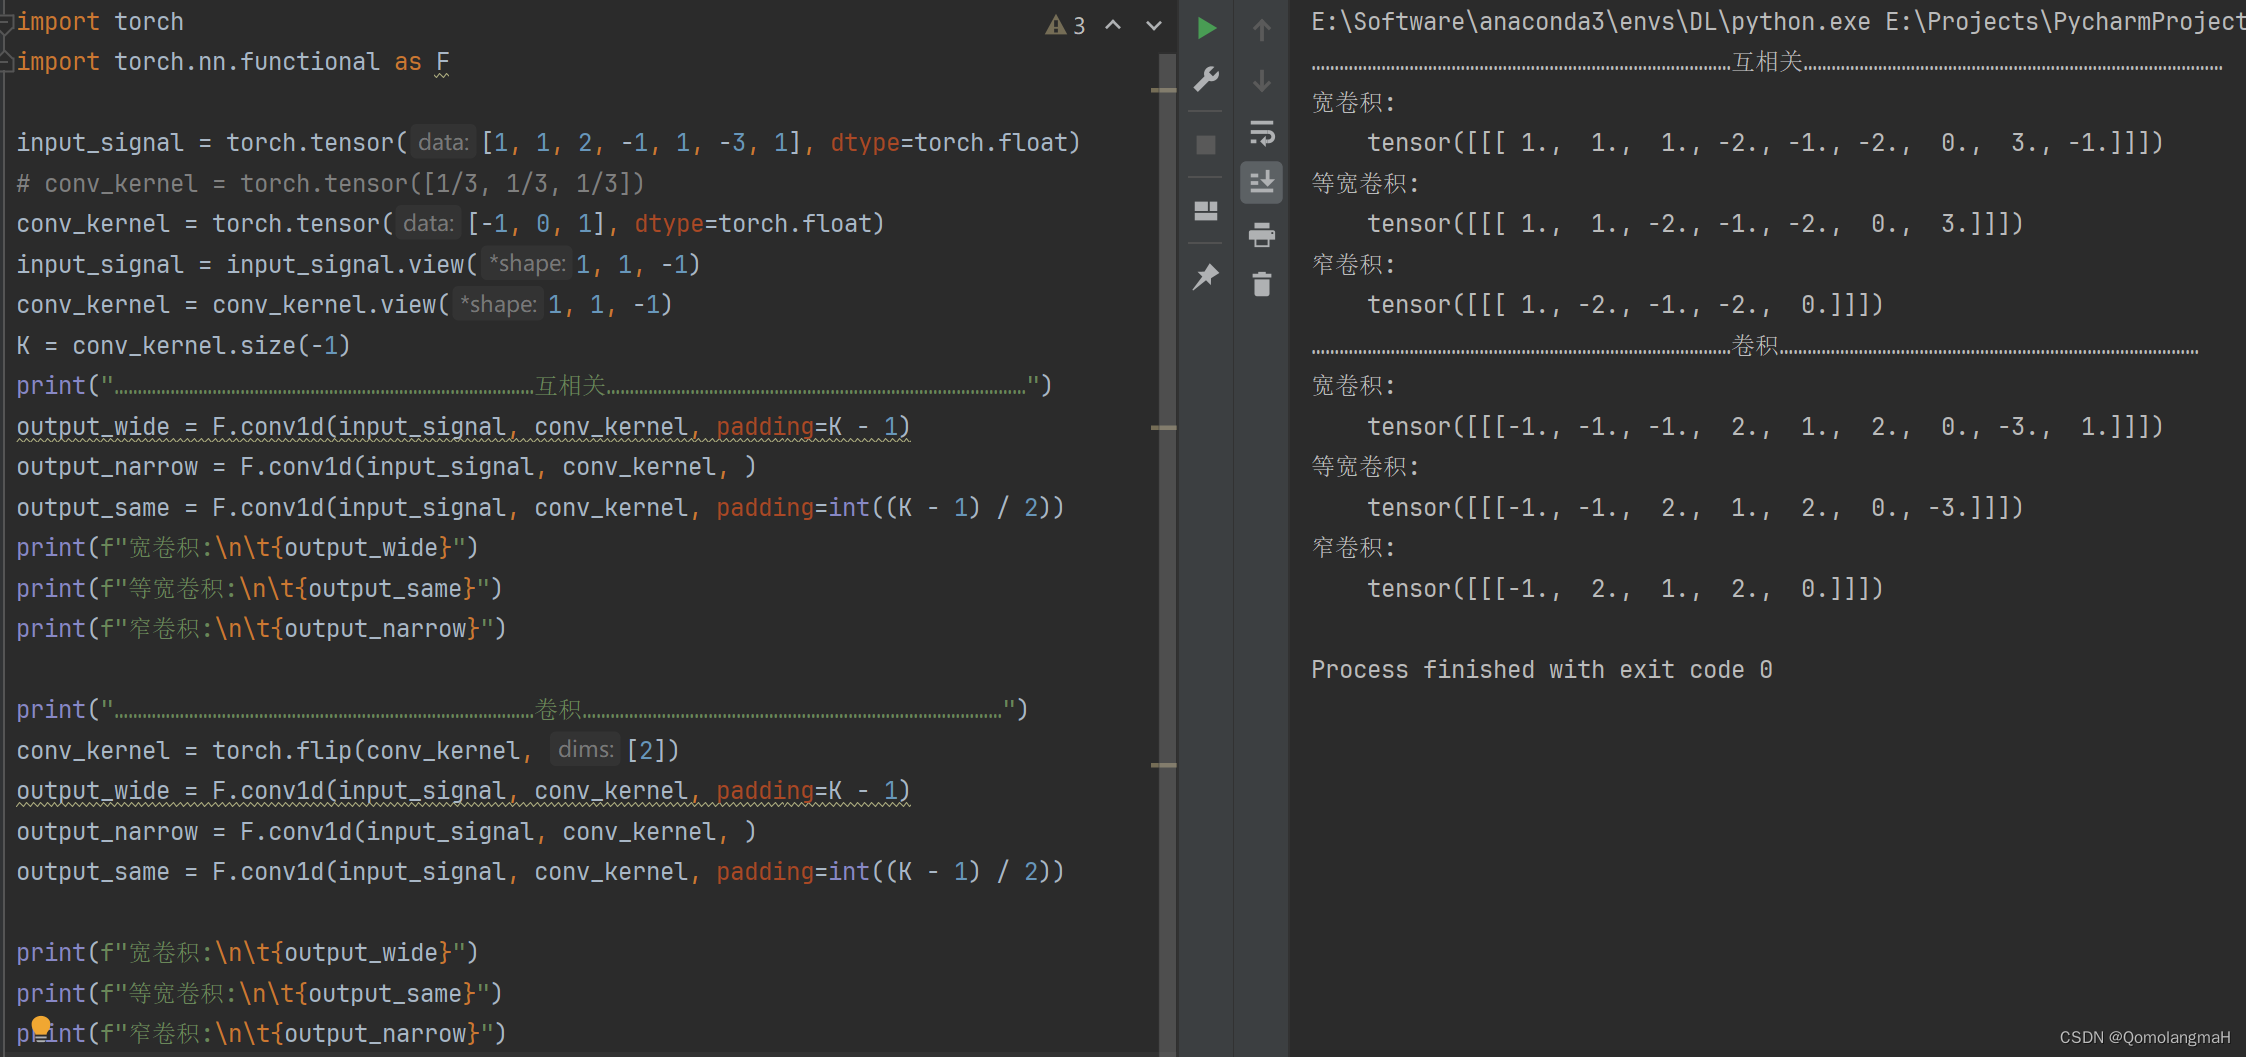Clear console with trash icon
The width and height of the screenshot is (2246, 1057).
point(1262,285)
